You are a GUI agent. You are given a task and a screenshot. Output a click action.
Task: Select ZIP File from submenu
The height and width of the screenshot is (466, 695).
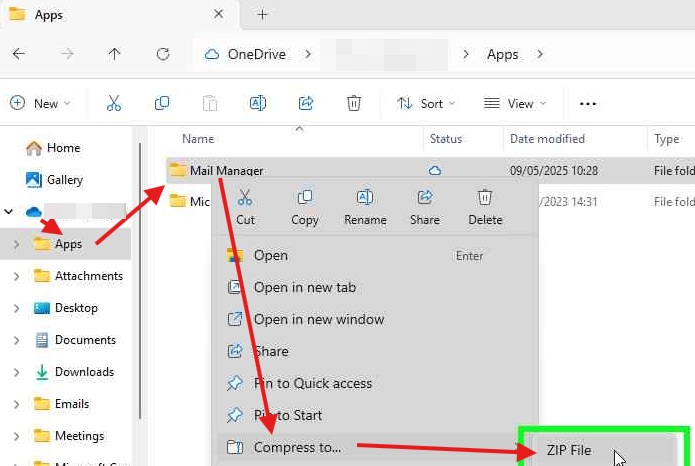569,451
